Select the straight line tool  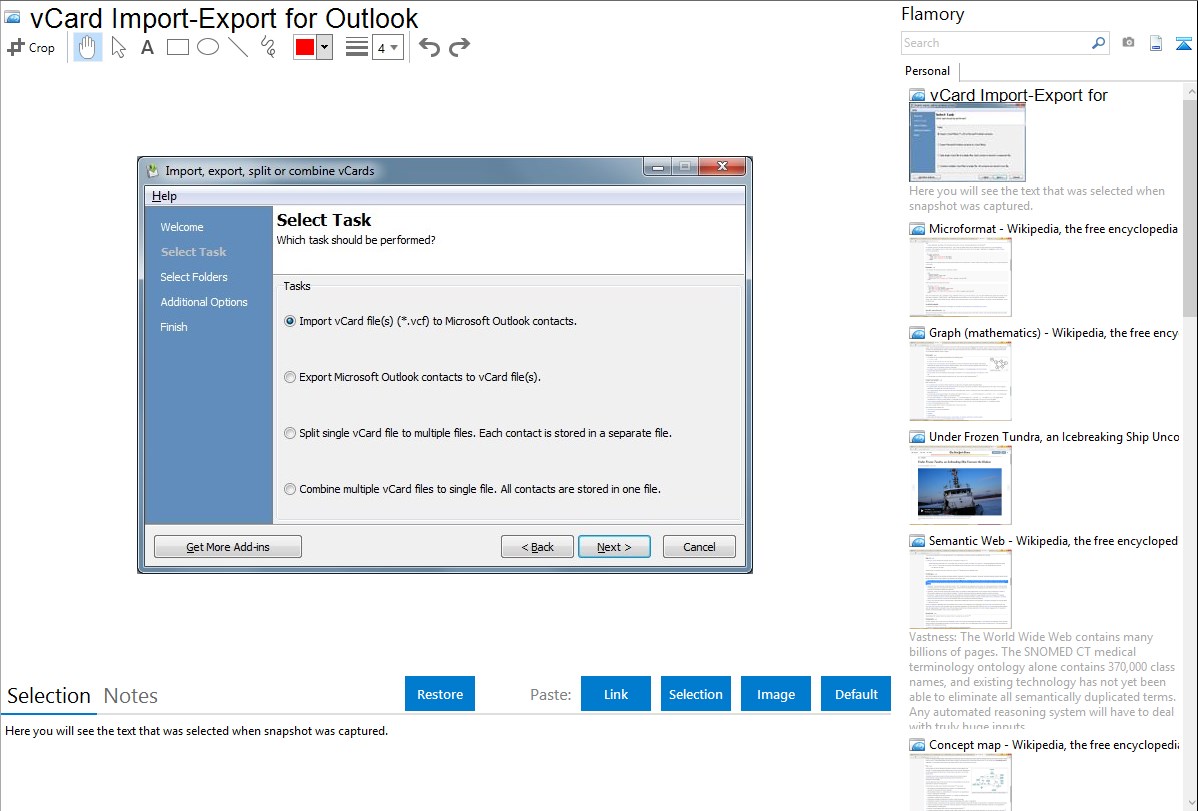(x=238, y=47)
